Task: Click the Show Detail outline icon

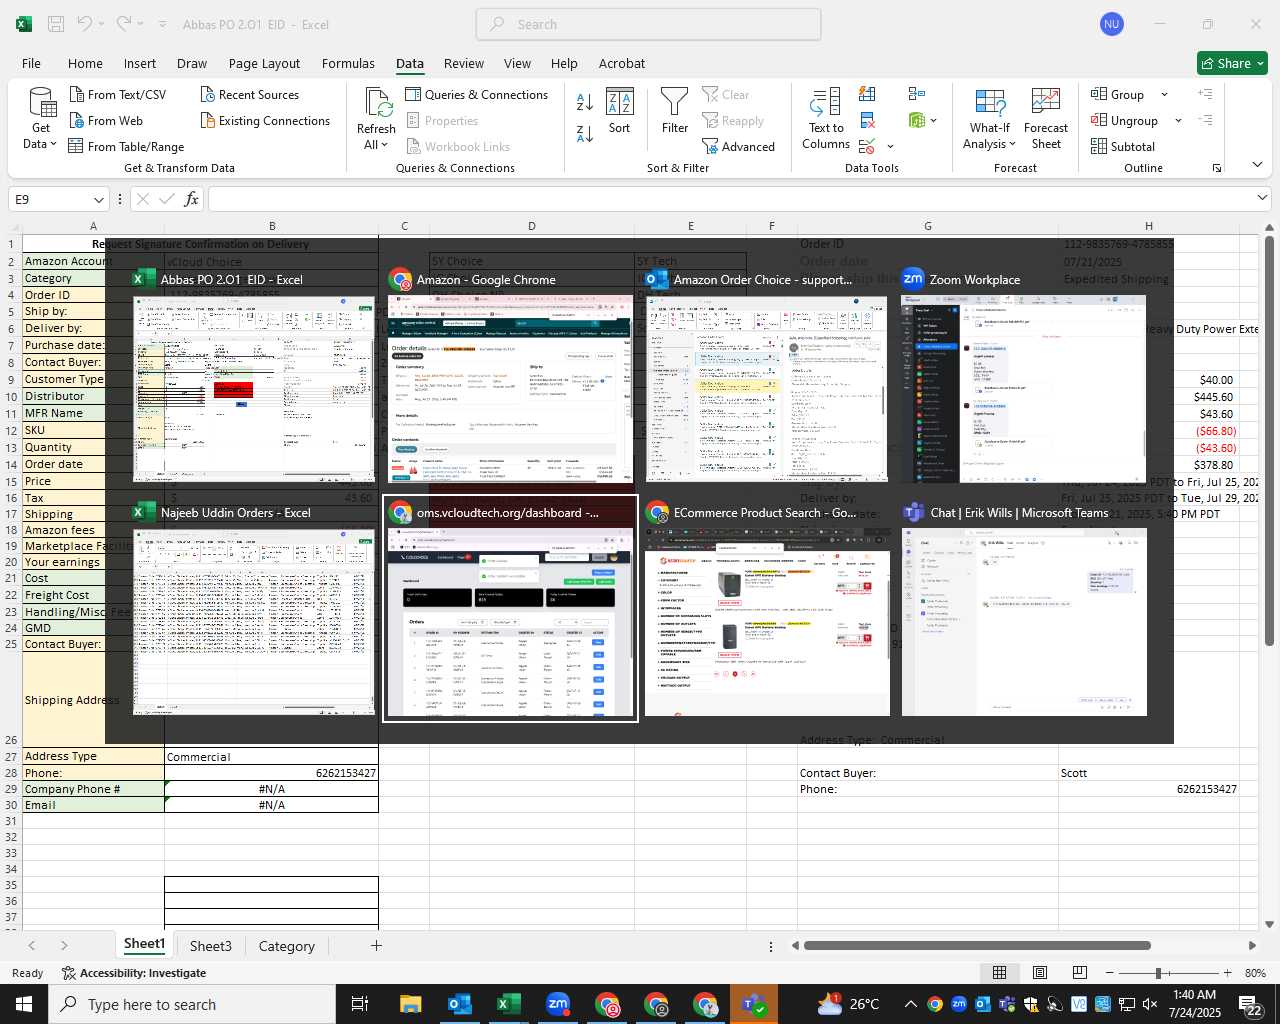Action: point(1205,94)
